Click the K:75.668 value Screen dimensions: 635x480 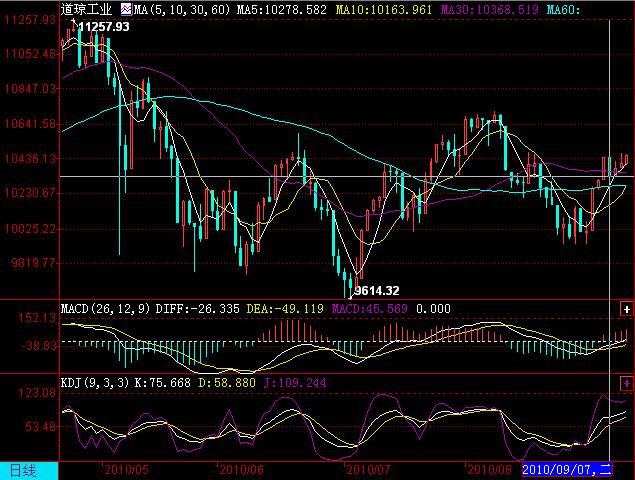162,383
